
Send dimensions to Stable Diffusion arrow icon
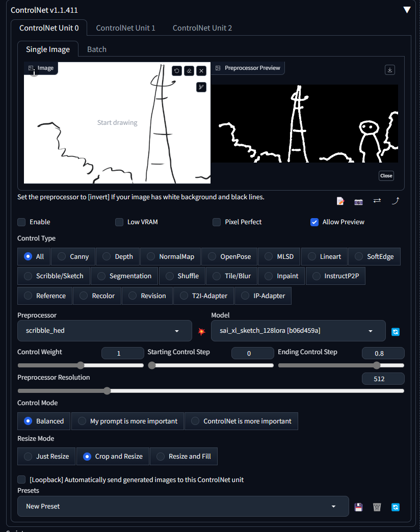point(396,201)
